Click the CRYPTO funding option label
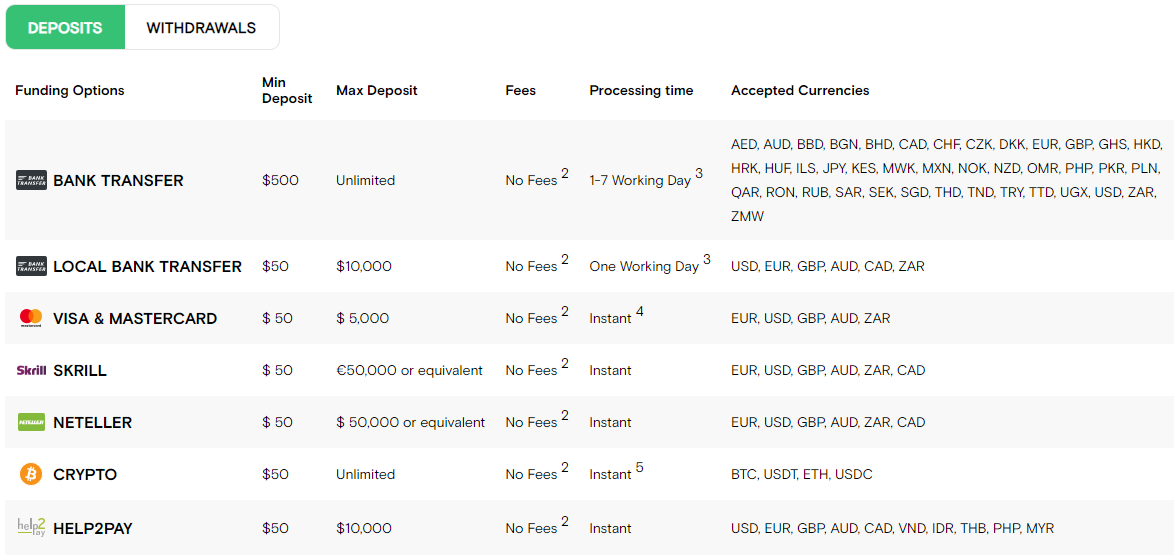Screen dimensions: 1174x559 pyautogui.click(x=85, y=474)
